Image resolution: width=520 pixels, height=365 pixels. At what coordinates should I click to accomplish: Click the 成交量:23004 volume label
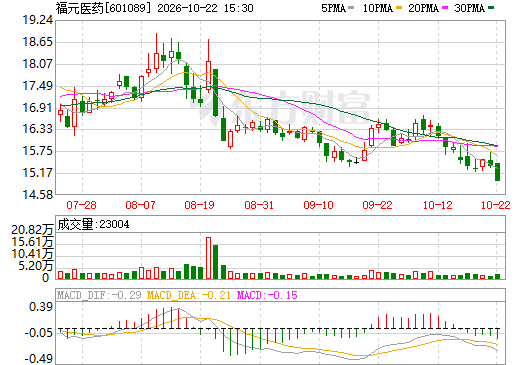click(x=93, y=224)
